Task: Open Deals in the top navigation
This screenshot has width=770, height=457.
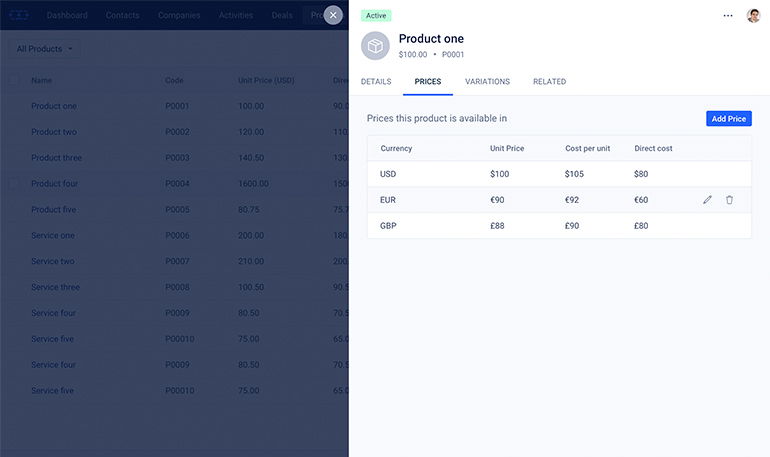Action: 282,15
